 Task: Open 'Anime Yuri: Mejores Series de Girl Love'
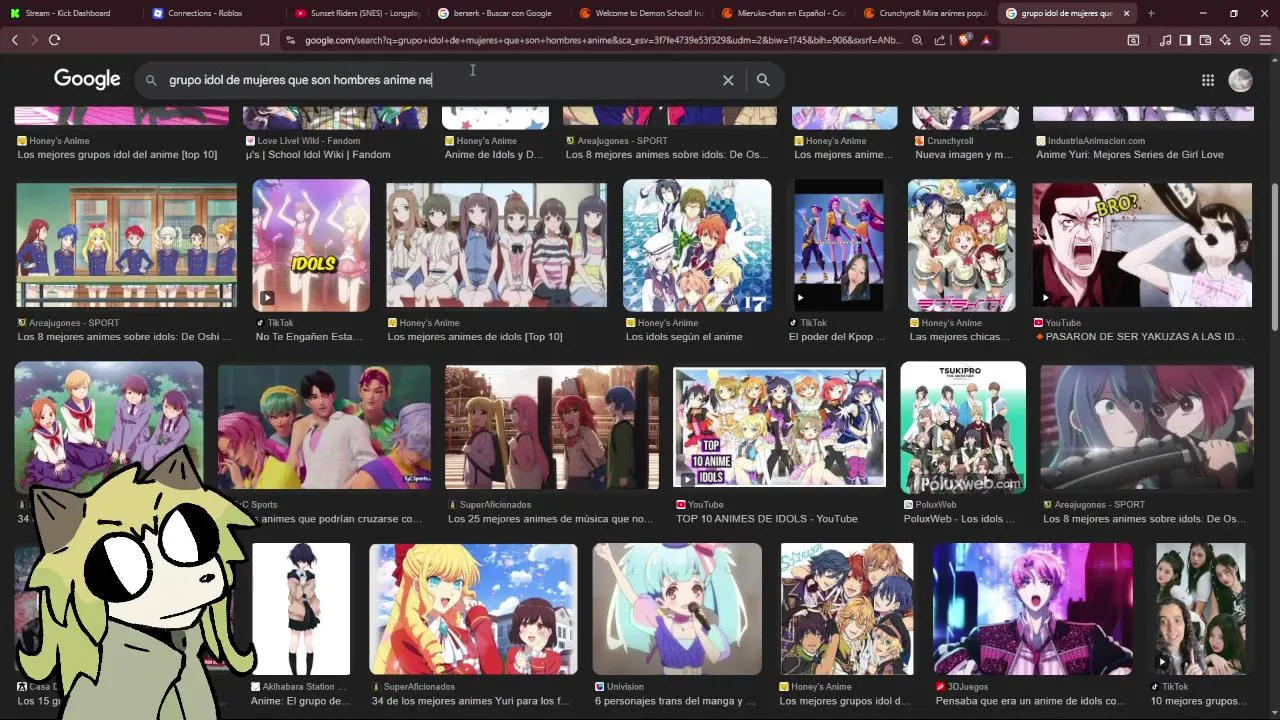(x=1130, y=155)
